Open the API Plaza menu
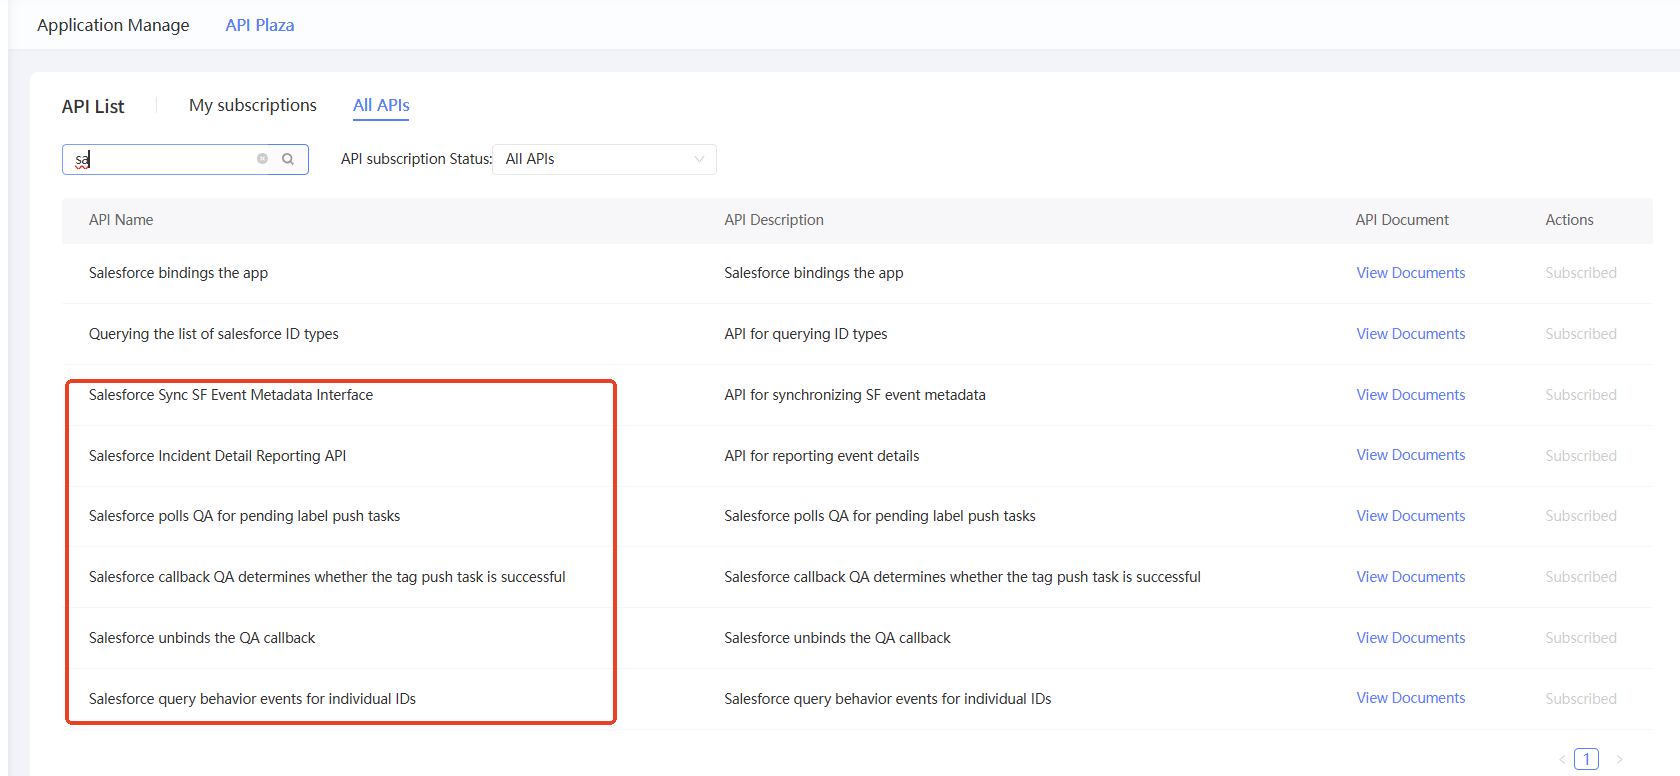Viewport: 1680px width, 776px height. (260, 25)
